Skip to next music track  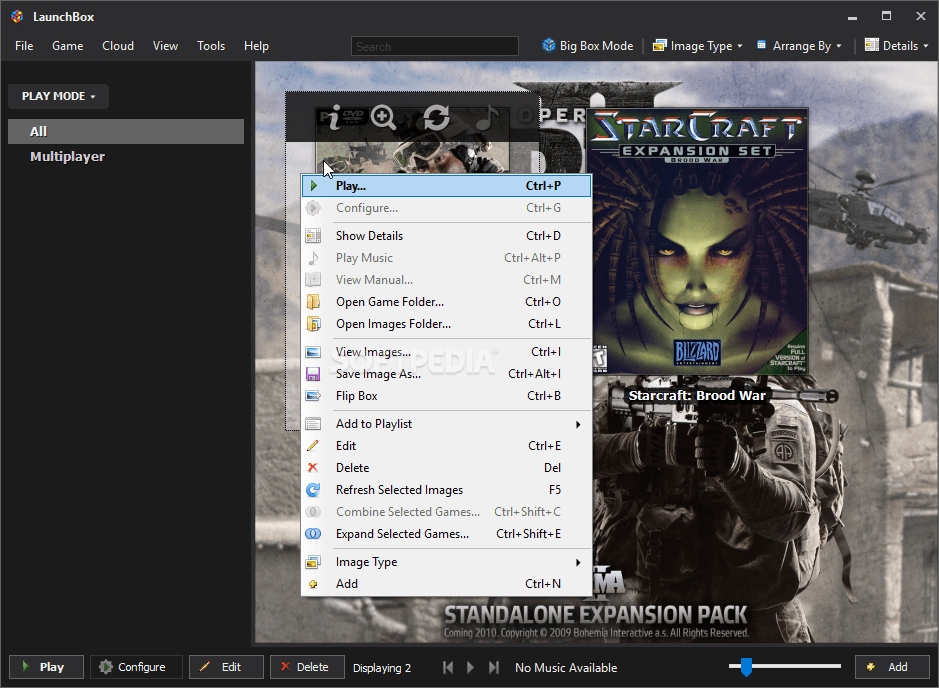tap(493, 667)
